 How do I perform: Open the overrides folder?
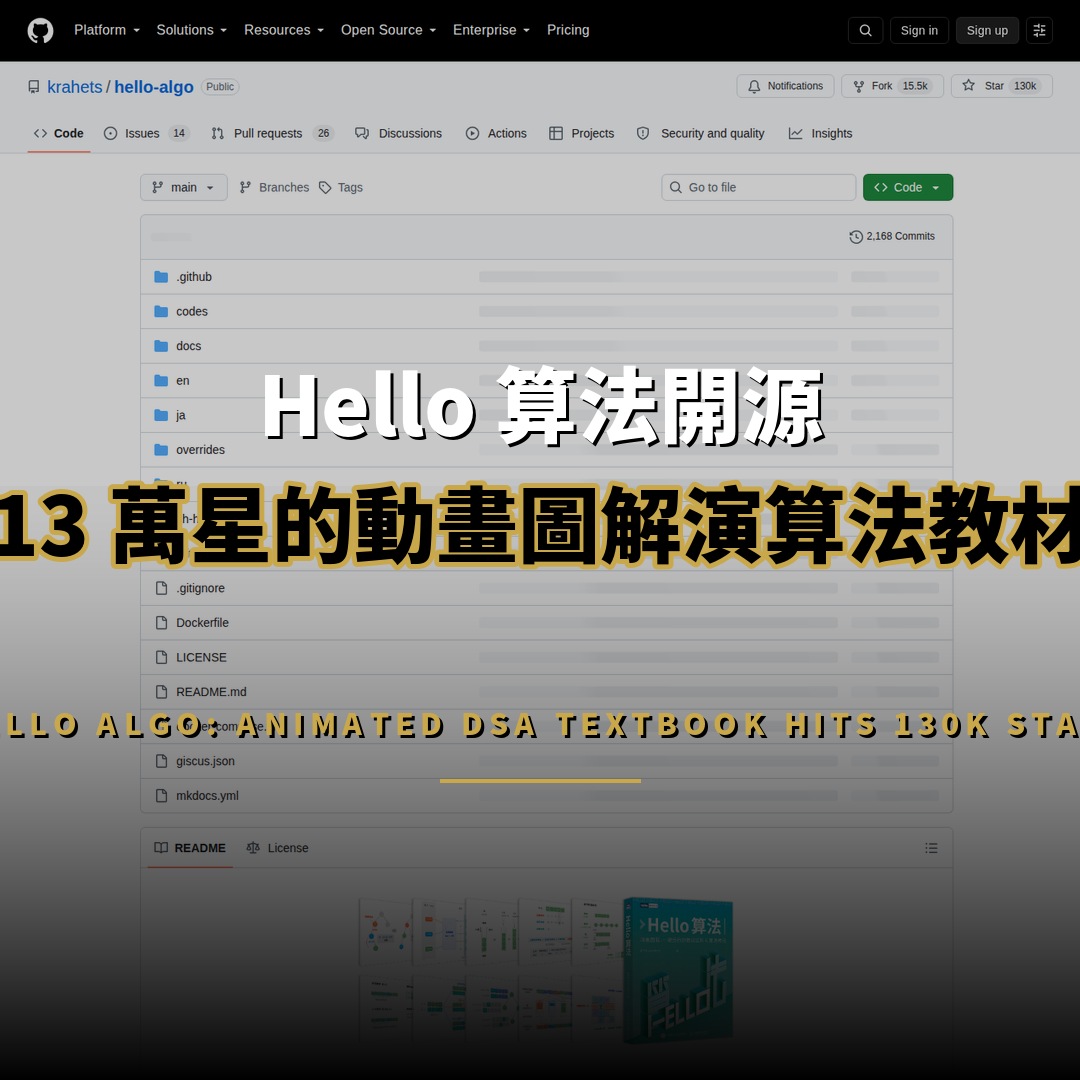pyautogui.click(x=200, y=450)
